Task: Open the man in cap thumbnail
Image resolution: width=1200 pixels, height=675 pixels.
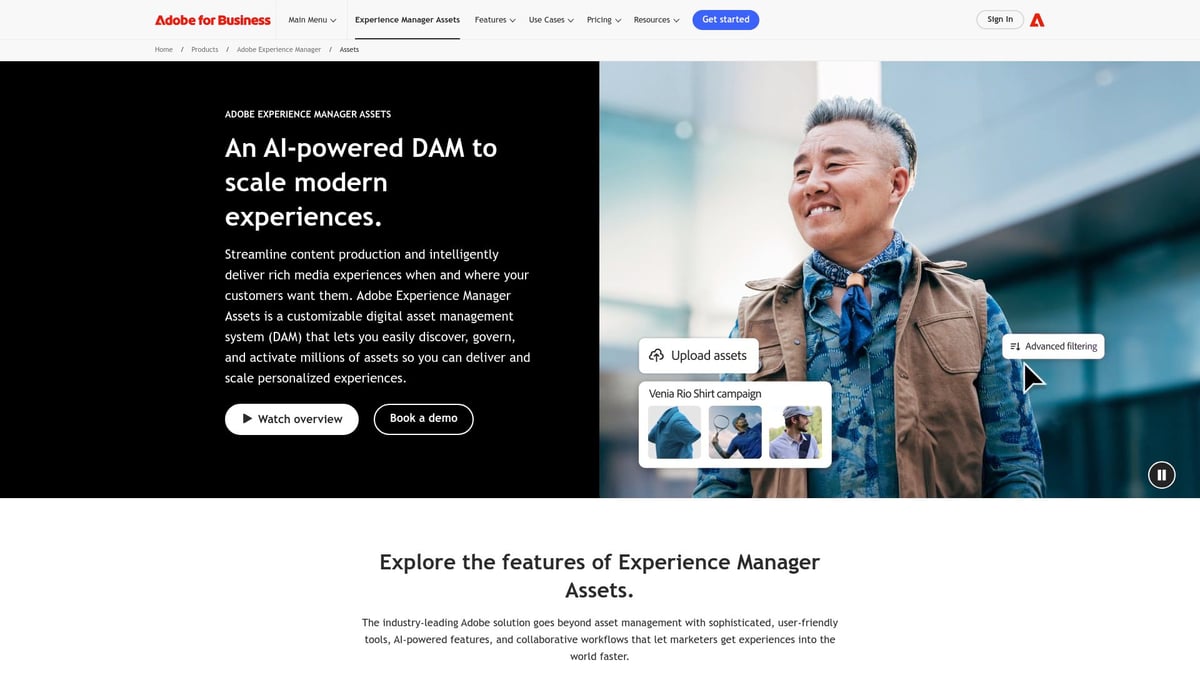Action: click(x=795, y=432)
